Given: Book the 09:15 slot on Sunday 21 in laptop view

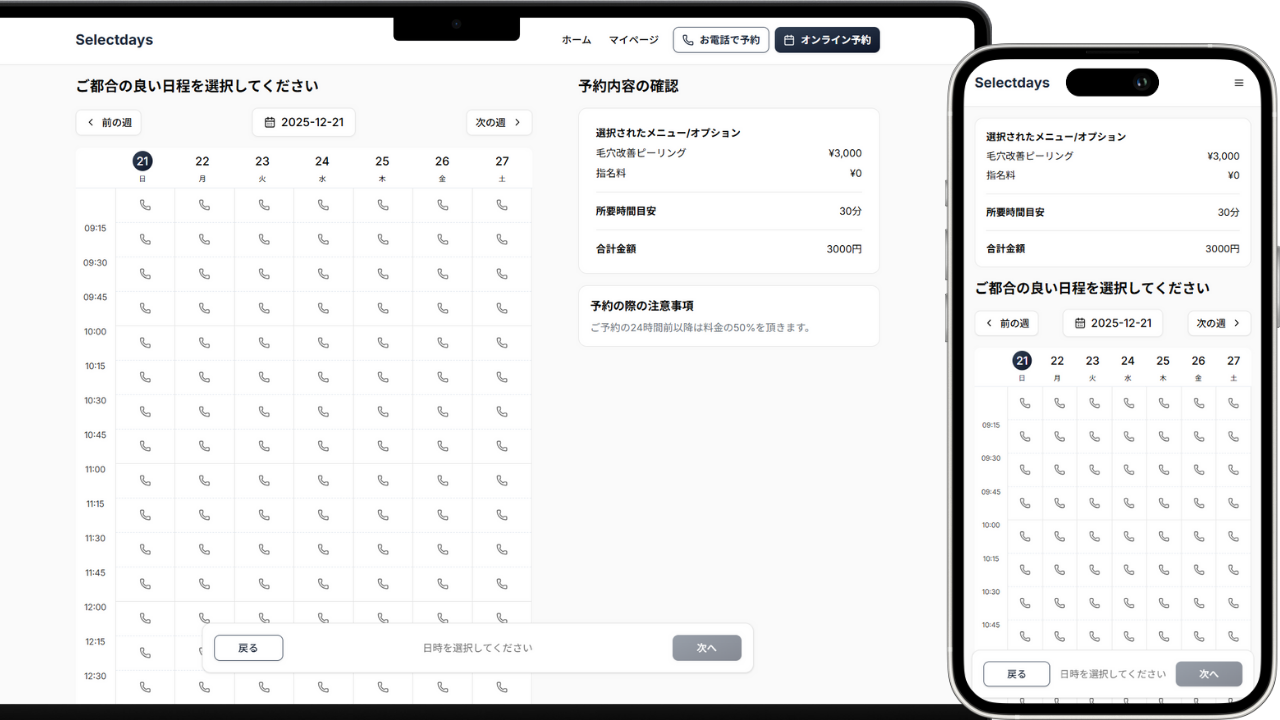Looking at the screenshot, I should pyautogui.click(x=145, y=239).
